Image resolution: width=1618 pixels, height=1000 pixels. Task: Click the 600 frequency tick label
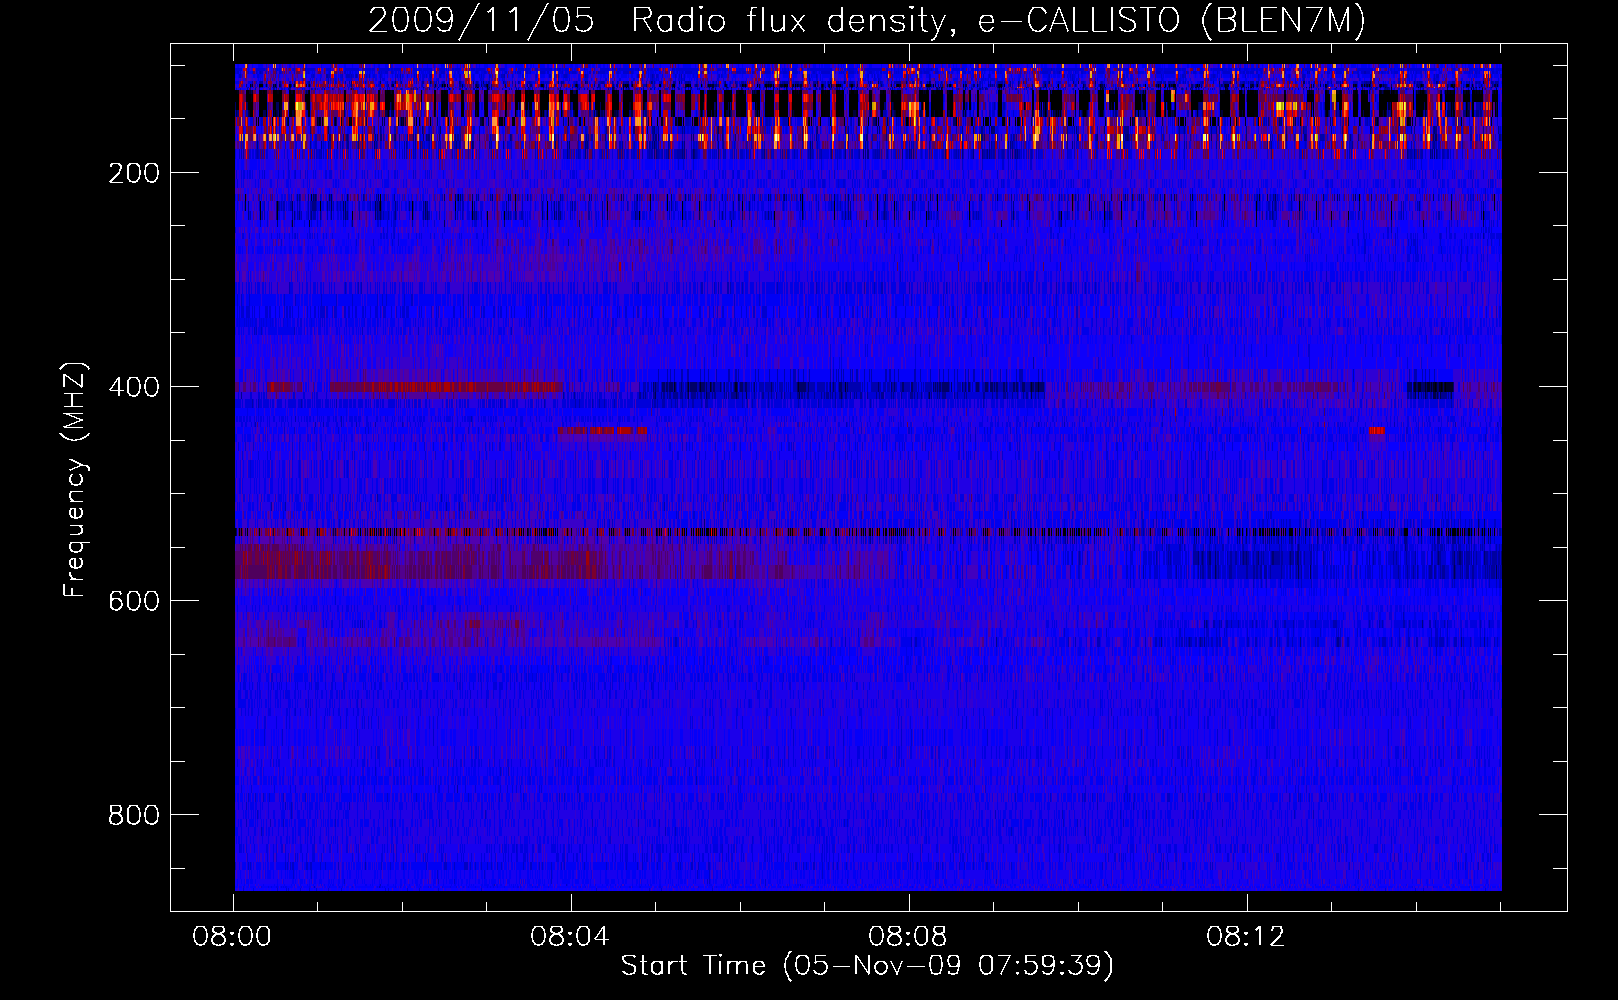(x=134, y=601)
